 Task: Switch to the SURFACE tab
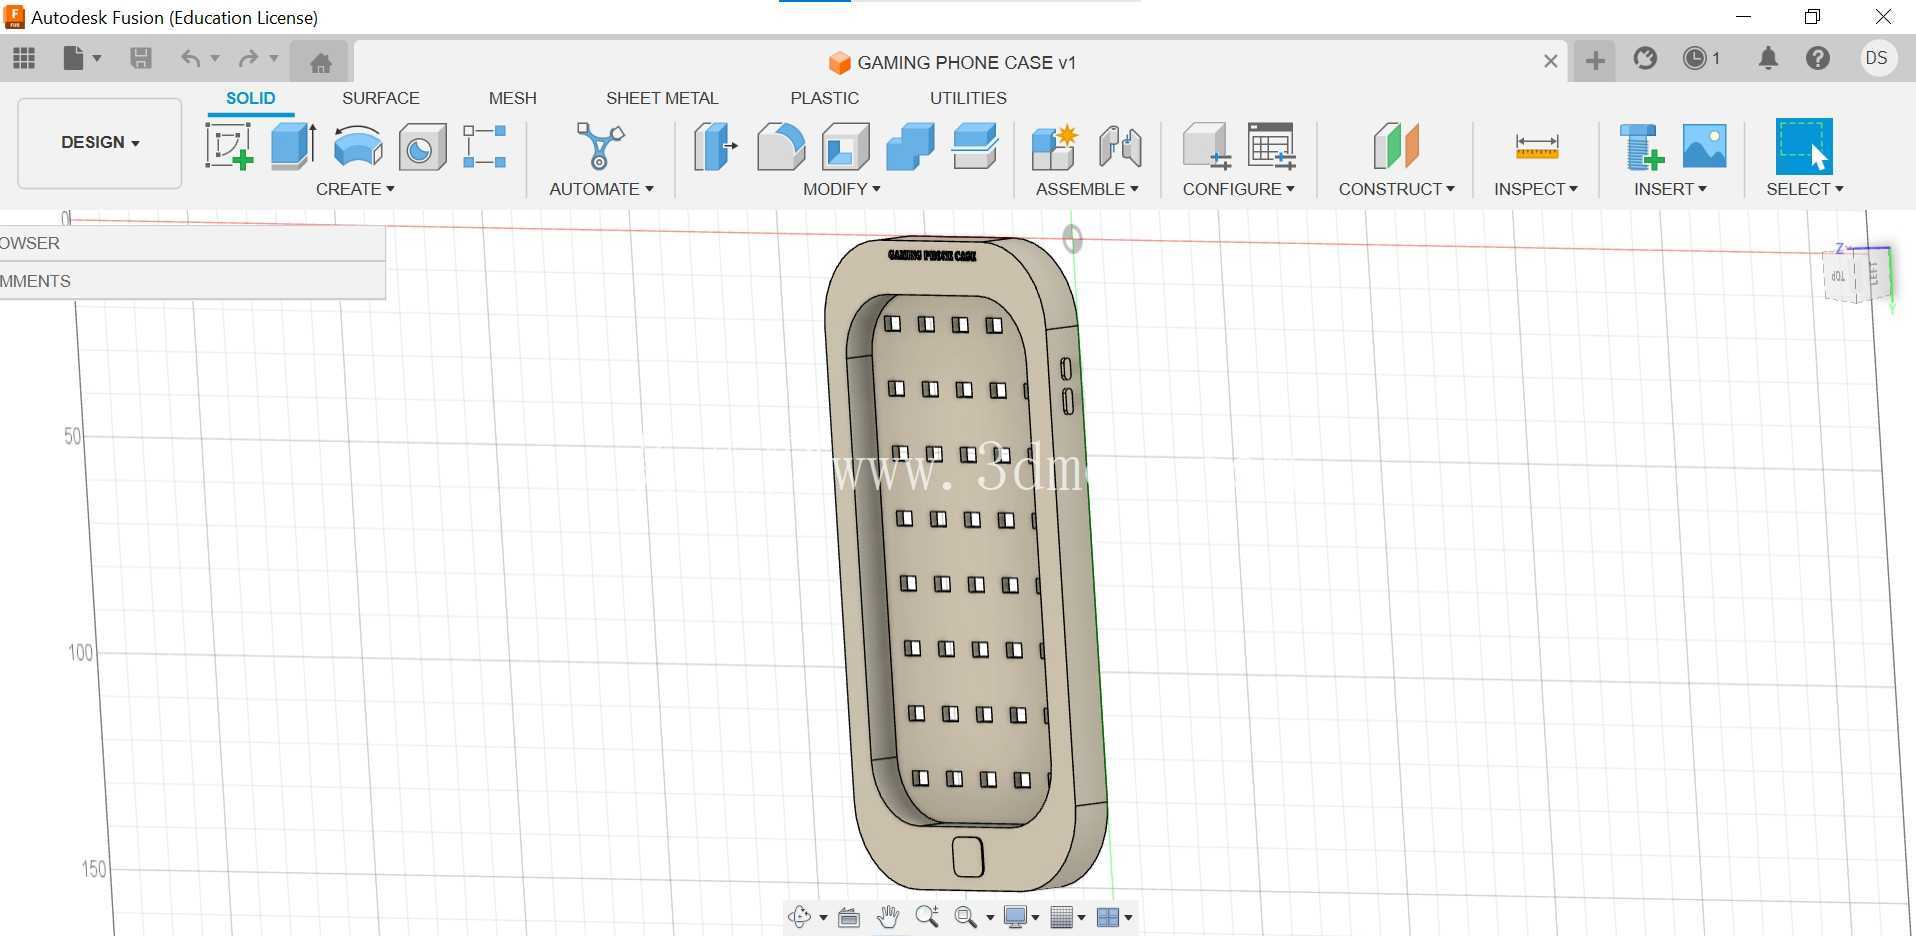point(381,98)
